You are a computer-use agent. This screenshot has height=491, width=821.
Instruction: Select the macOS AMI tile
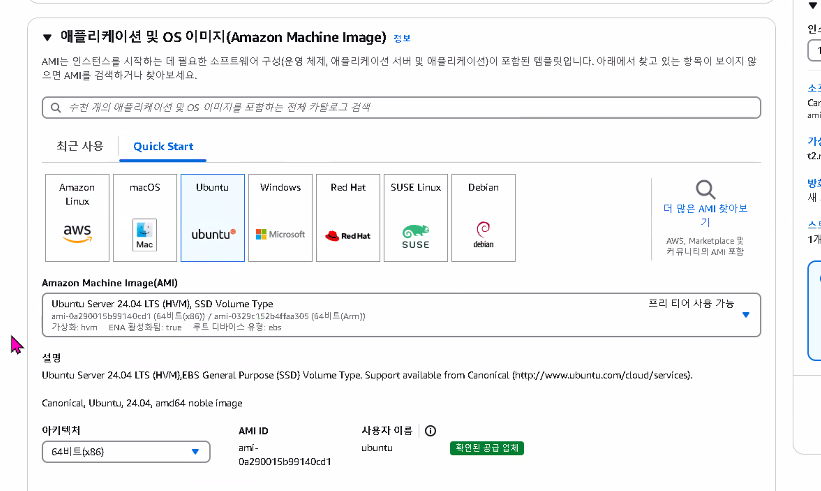tap(145, 218)
